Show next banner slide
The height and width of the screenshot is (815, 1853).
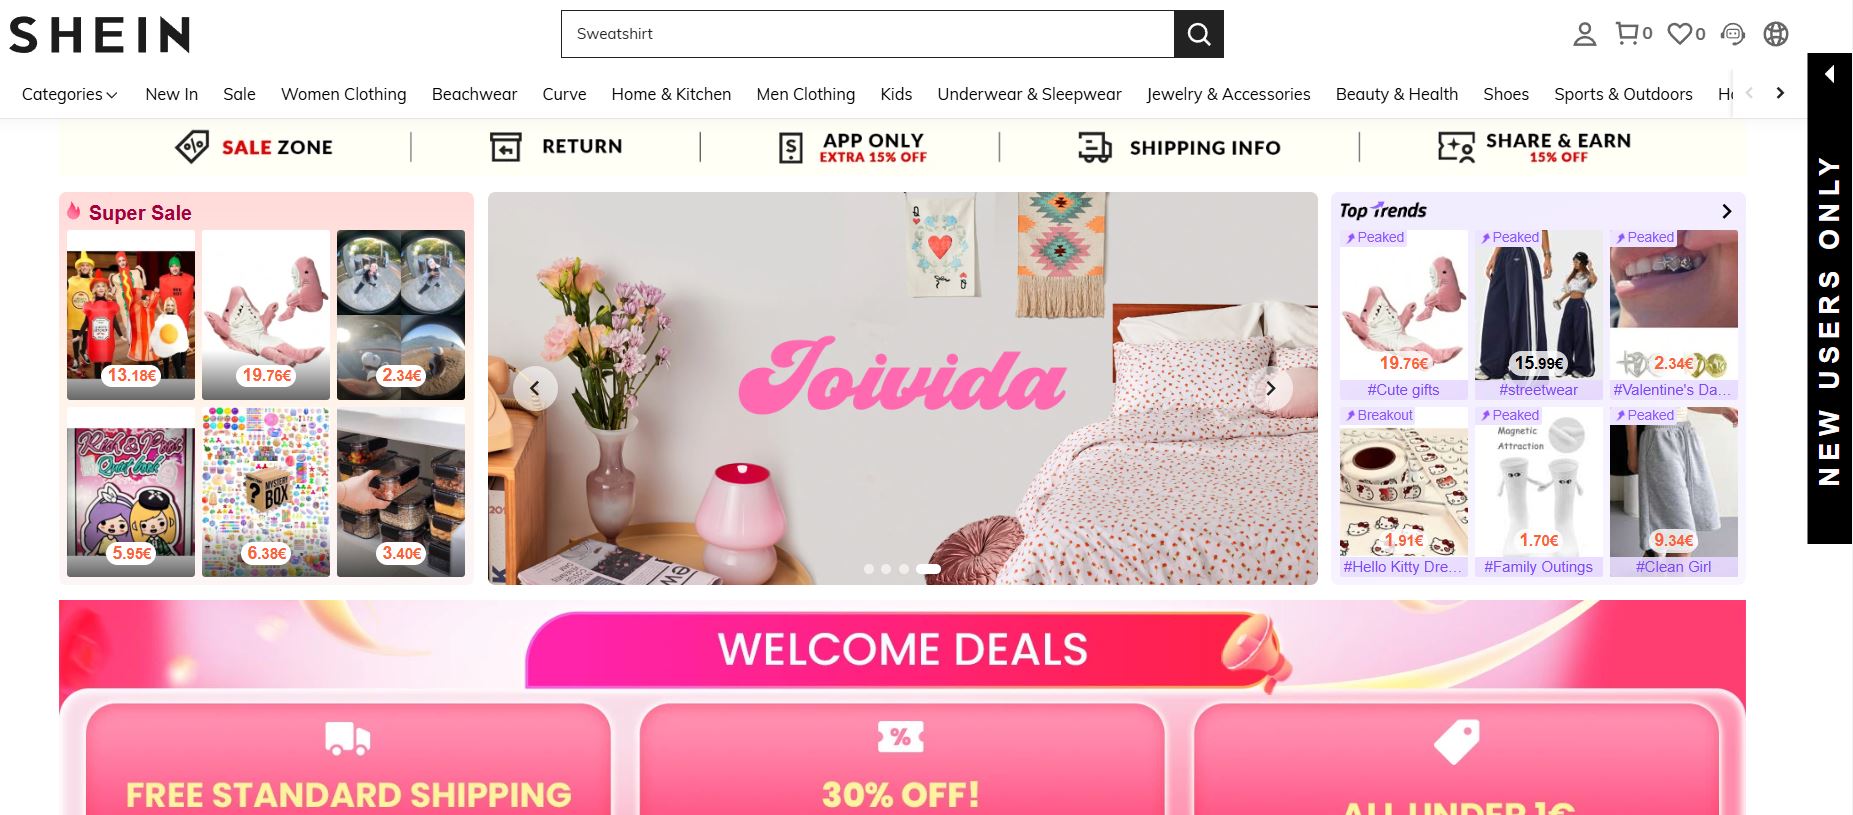[x=1270, y=388]
